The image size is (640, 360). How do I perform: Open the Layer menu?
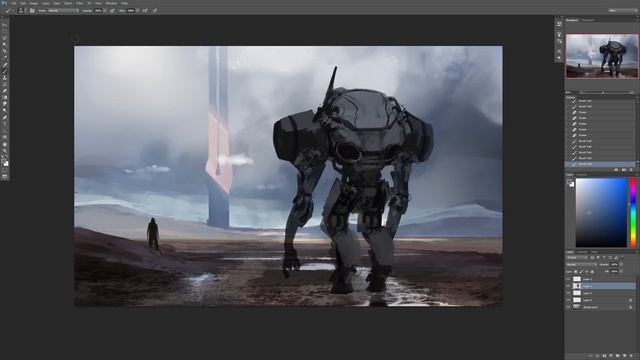46,3
